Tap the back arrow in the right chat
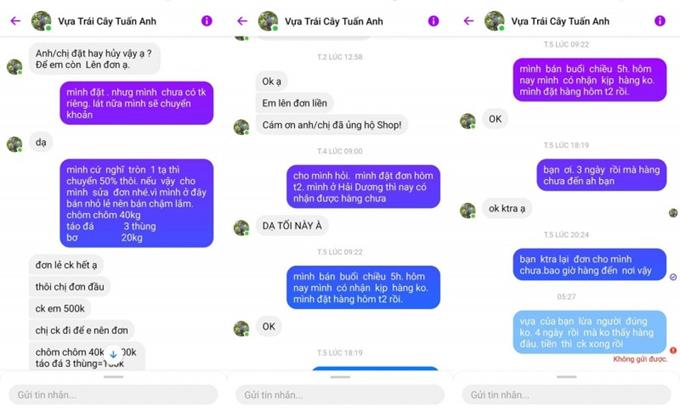 pyautogui.click(x=468, y=21)
